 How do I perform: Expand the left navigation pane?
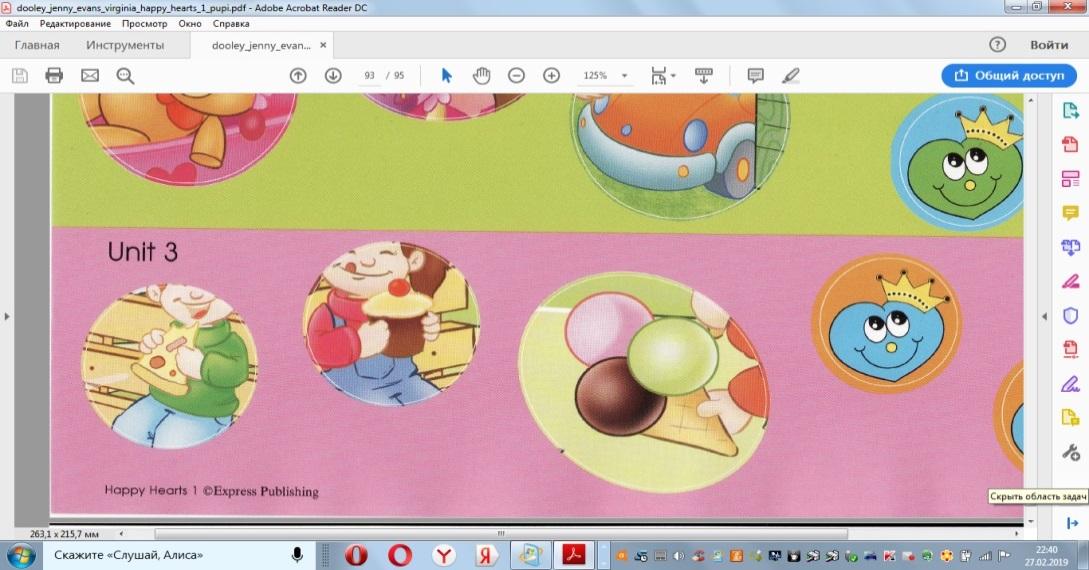(x=7, y=317)
